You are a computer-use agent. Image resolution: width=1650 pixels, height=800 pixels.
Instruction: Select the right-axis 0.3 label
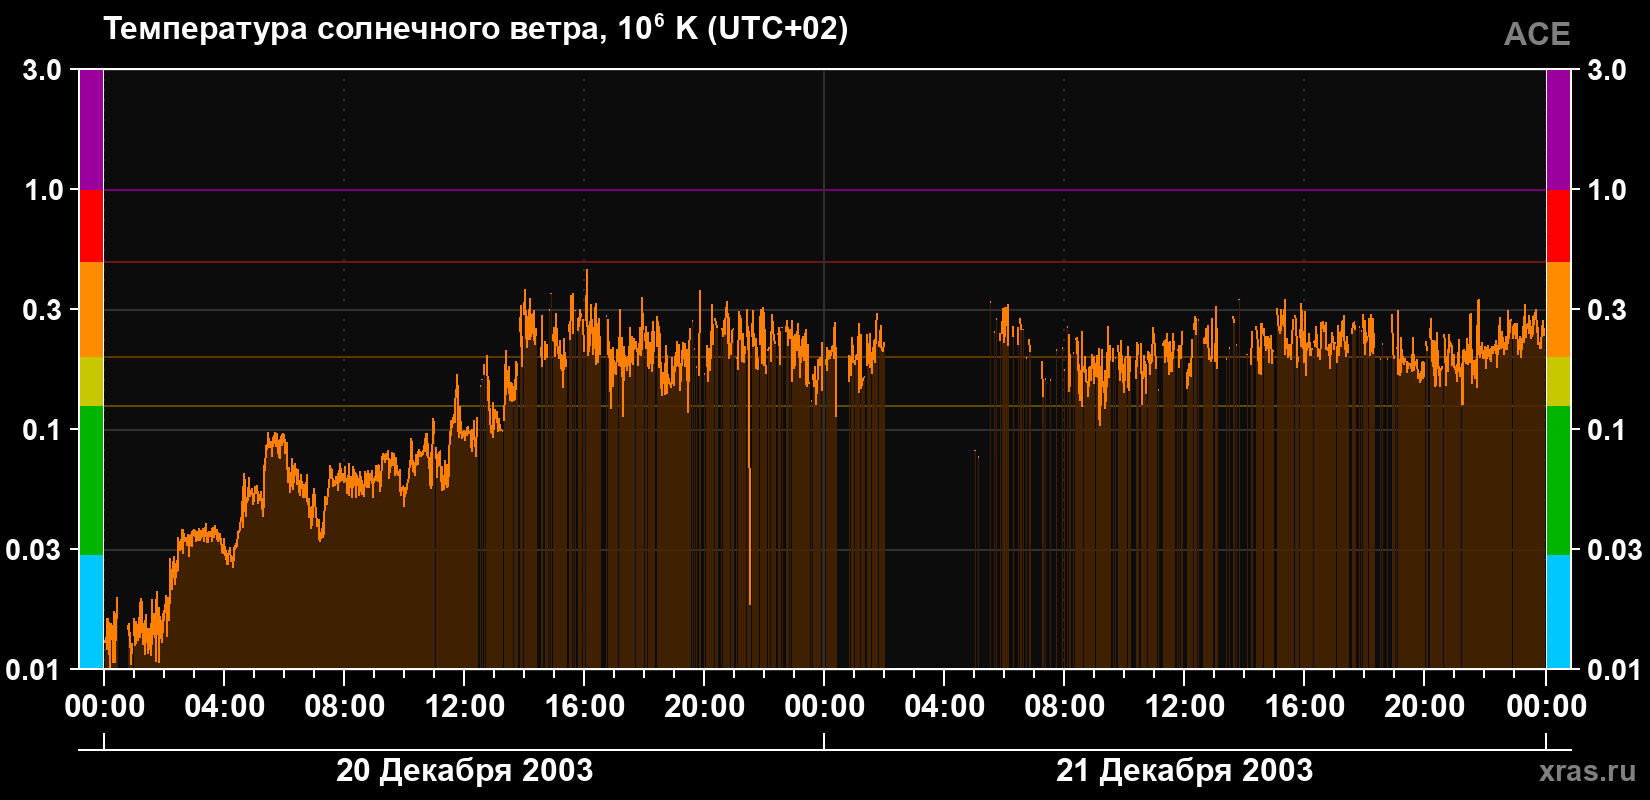click(1607, 310)
